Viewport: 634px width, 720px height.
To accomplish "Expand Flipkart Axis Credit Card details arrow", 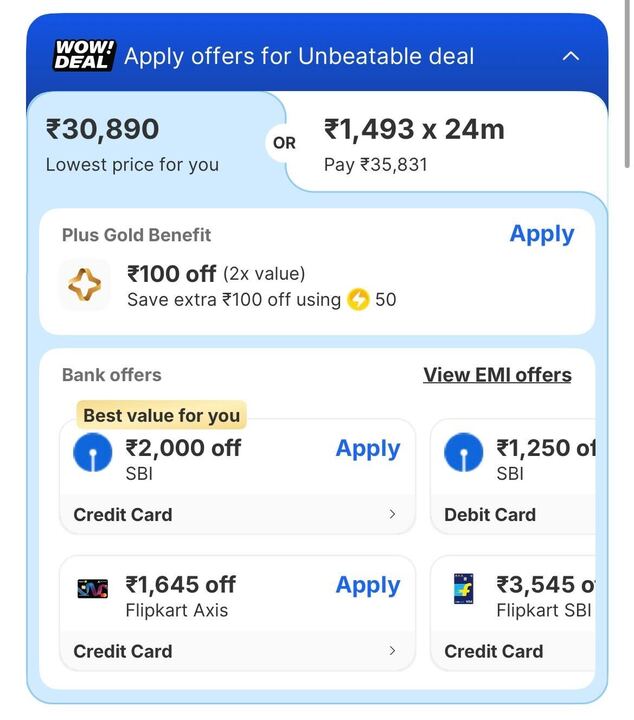I will [x=392, y=651].
